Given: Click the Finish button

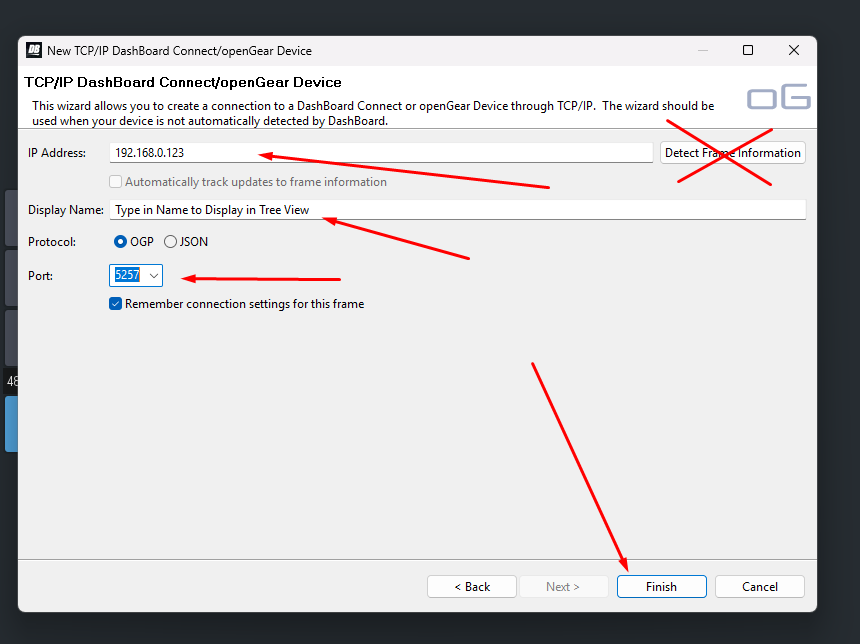Looking at the screenshot, I should [x=661, y=587].
